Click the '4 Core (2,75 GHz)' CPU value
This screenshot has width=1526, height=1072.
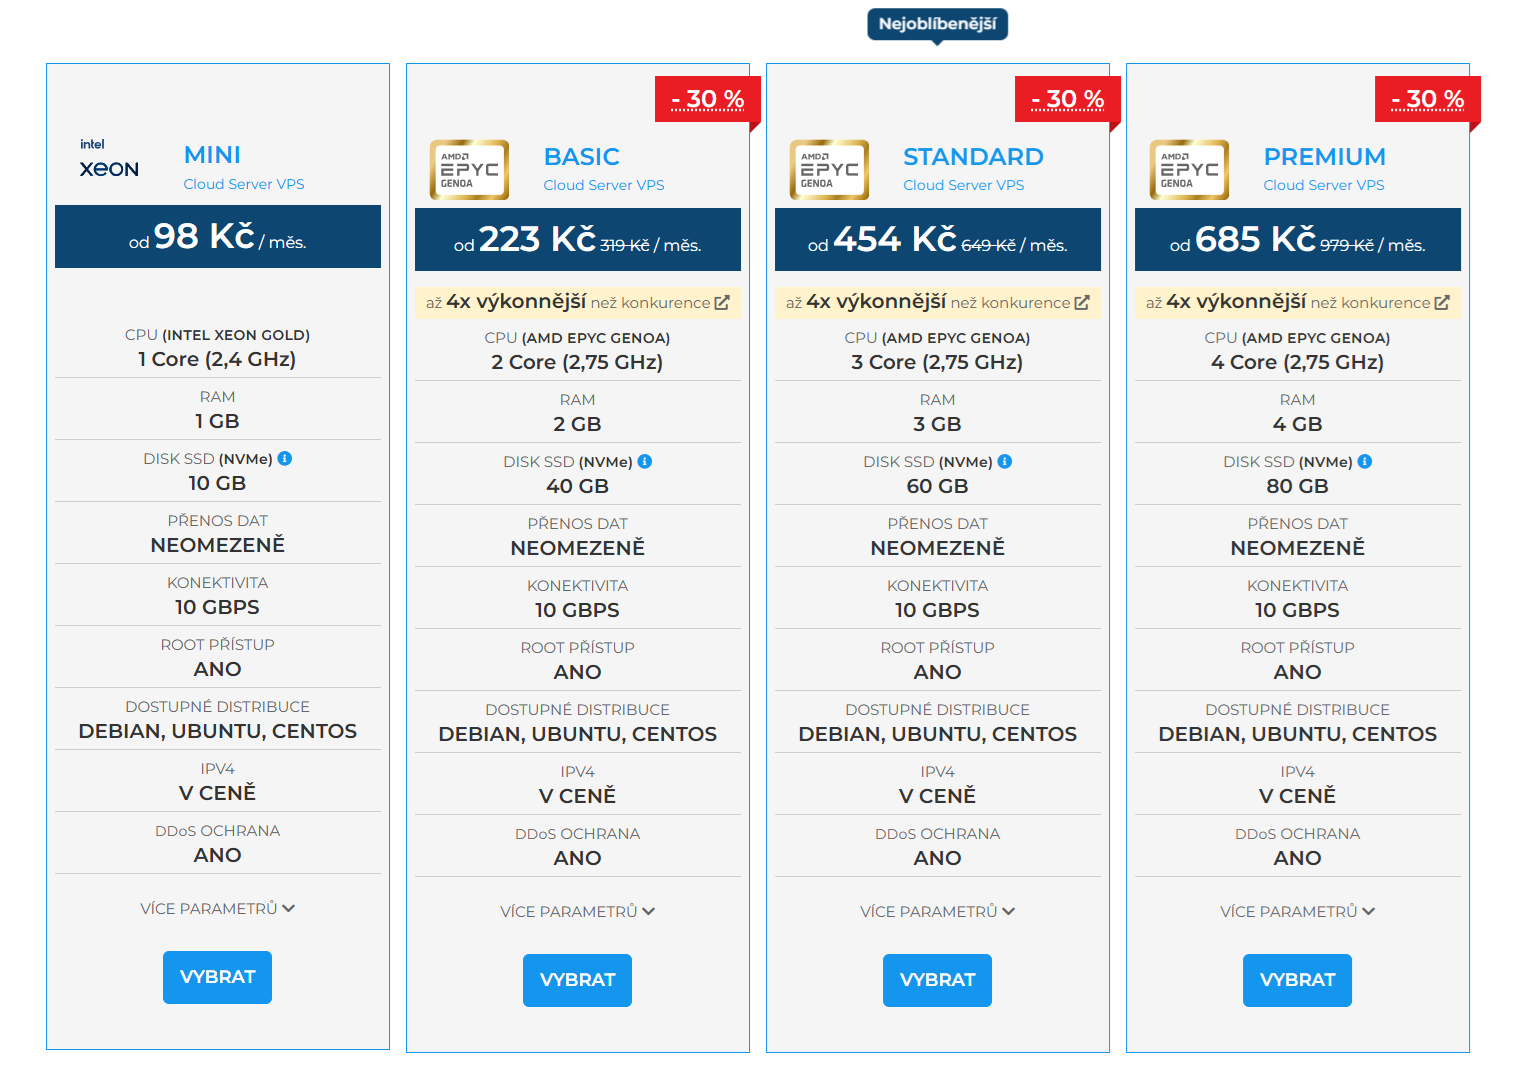pyautogui.click(x=1297, y=362)
